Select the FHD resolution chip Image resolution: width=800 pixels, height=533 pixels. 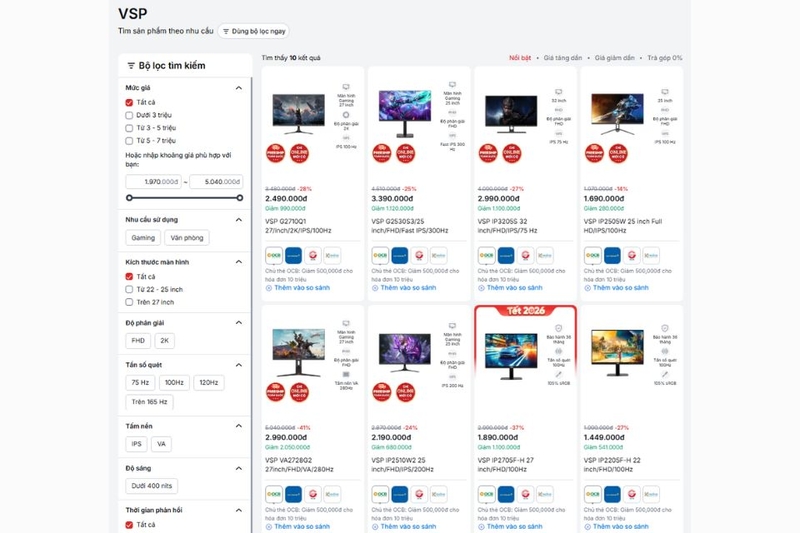[x=138, y=341]
